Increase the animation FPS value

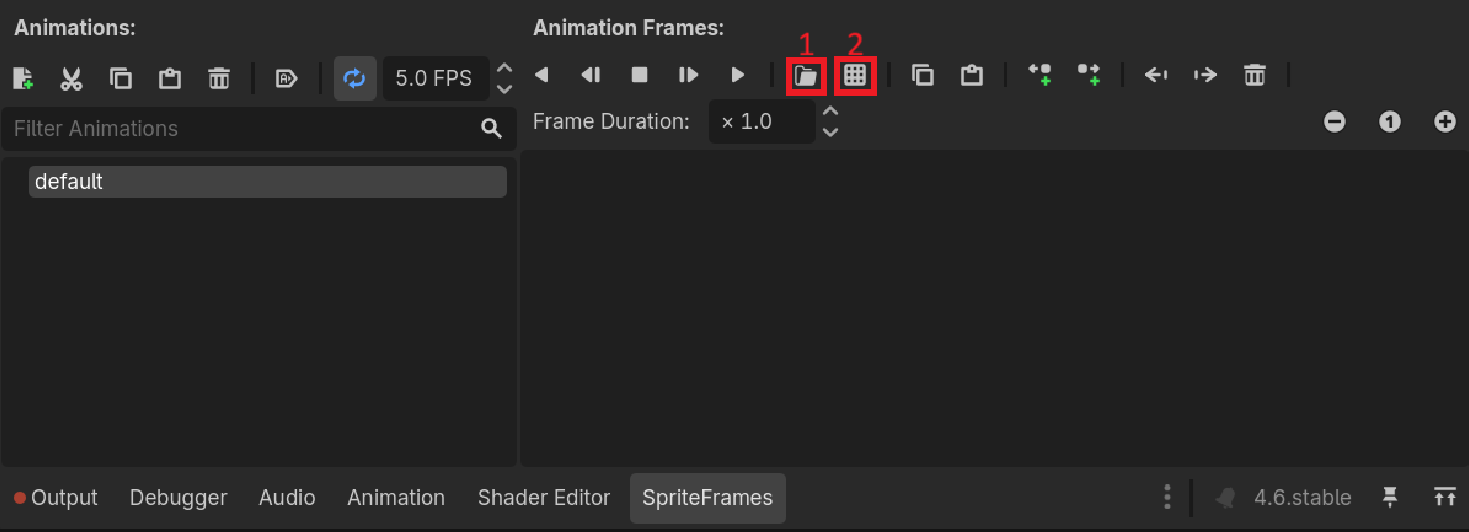point(505,68)
